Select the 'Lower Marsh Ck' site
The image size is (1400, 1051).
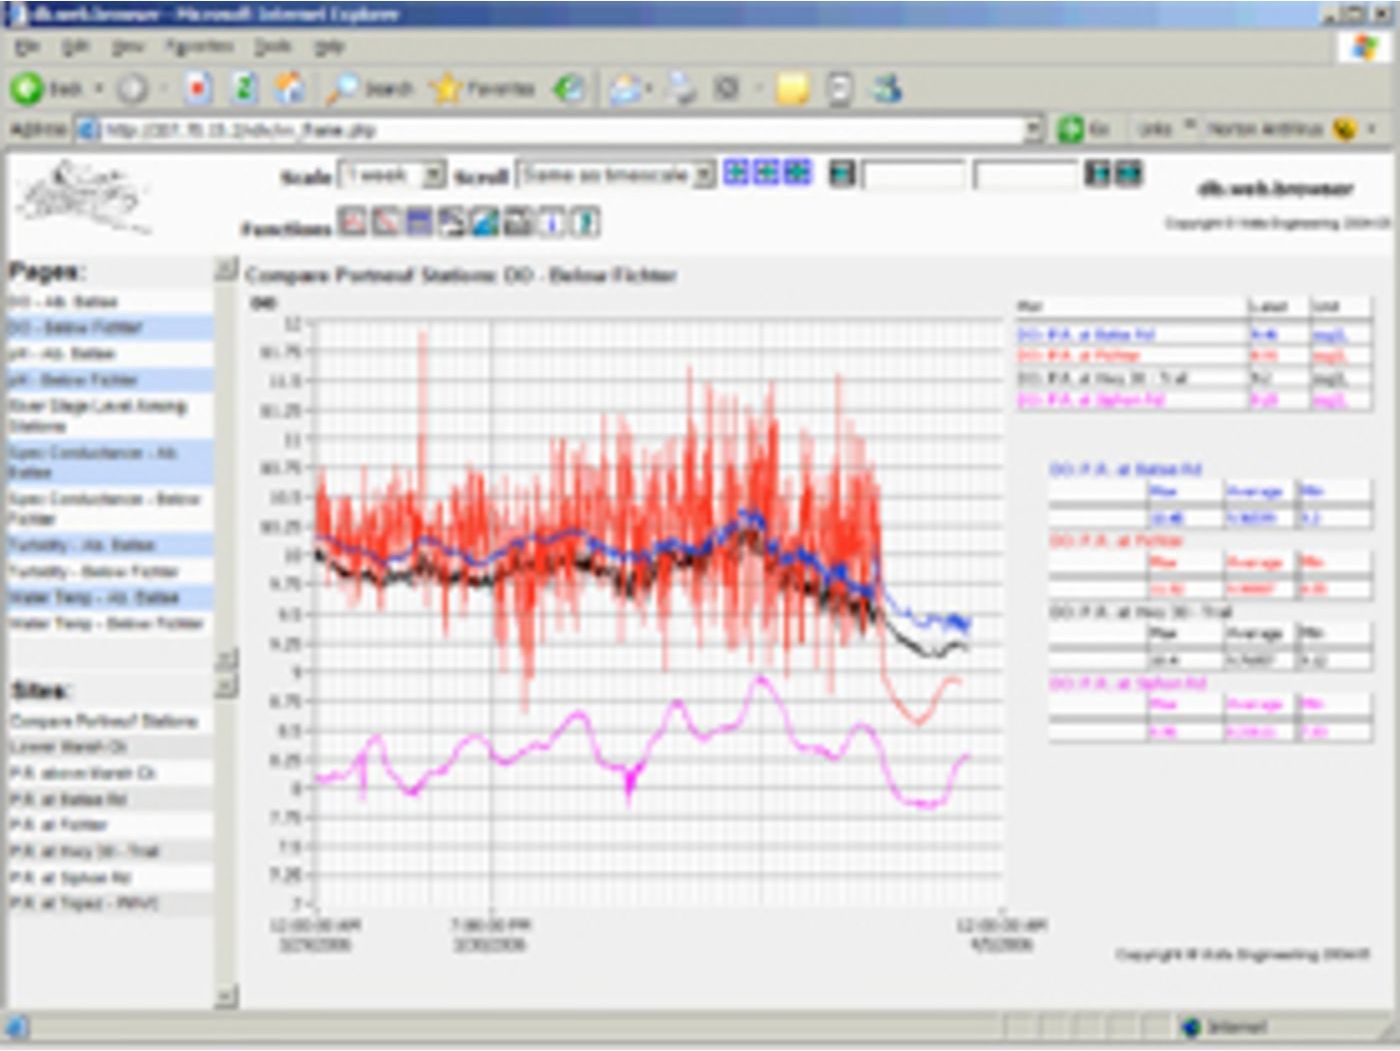click(x=68, y=747)
